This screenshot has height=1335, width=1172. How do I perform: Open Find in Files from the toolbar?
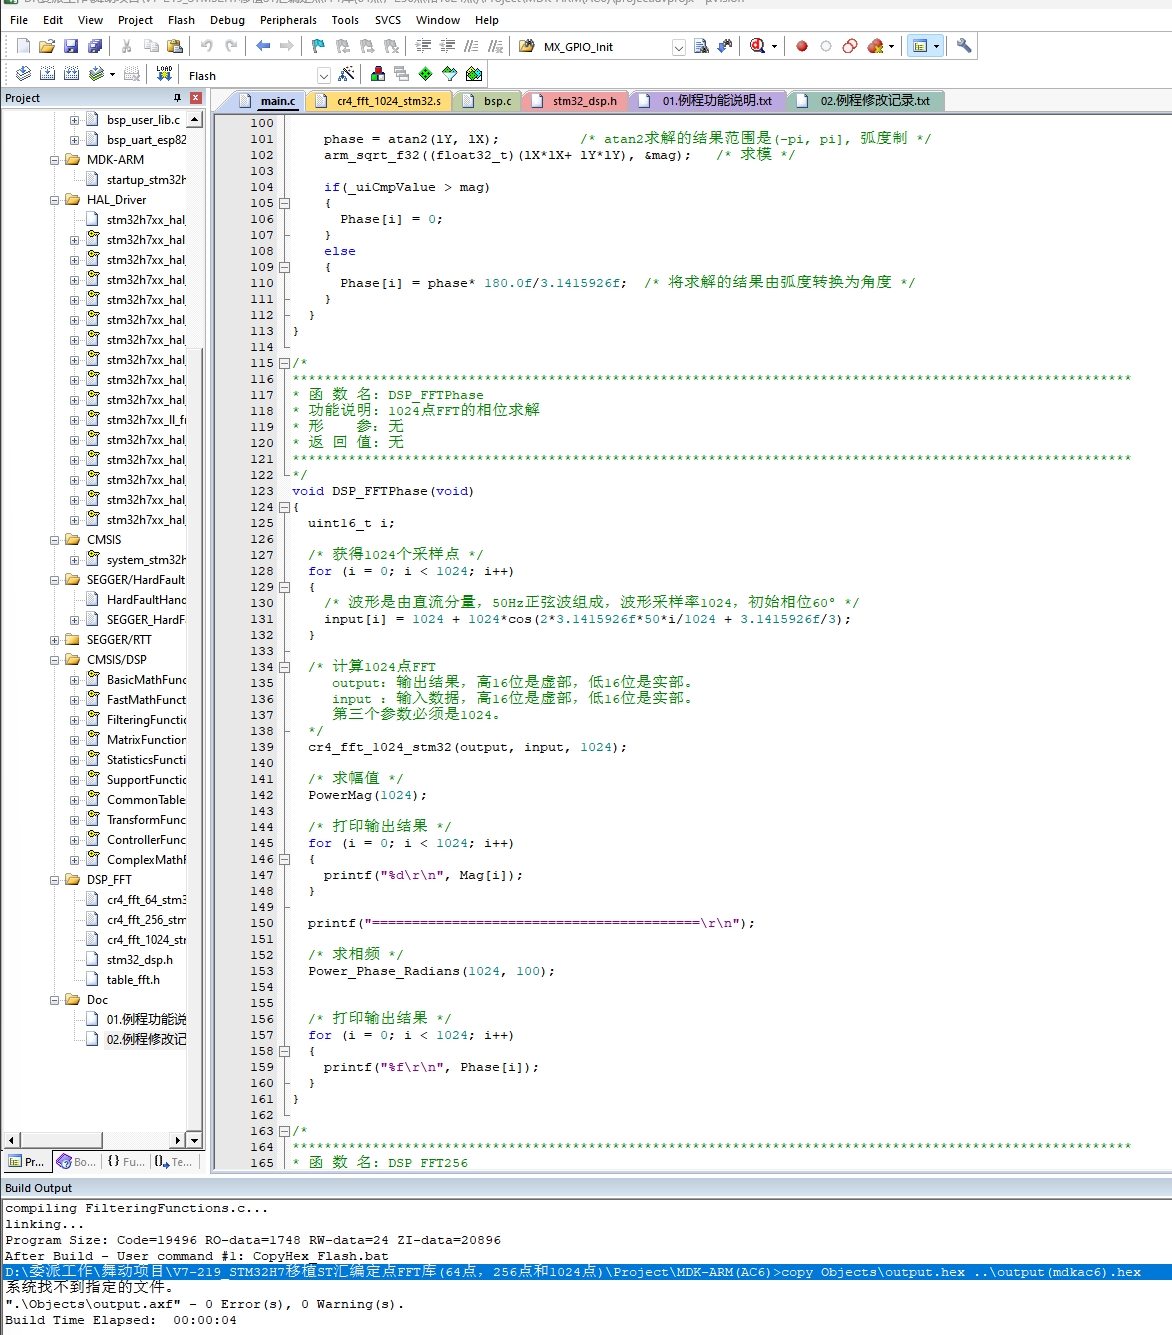coord(527,46)
